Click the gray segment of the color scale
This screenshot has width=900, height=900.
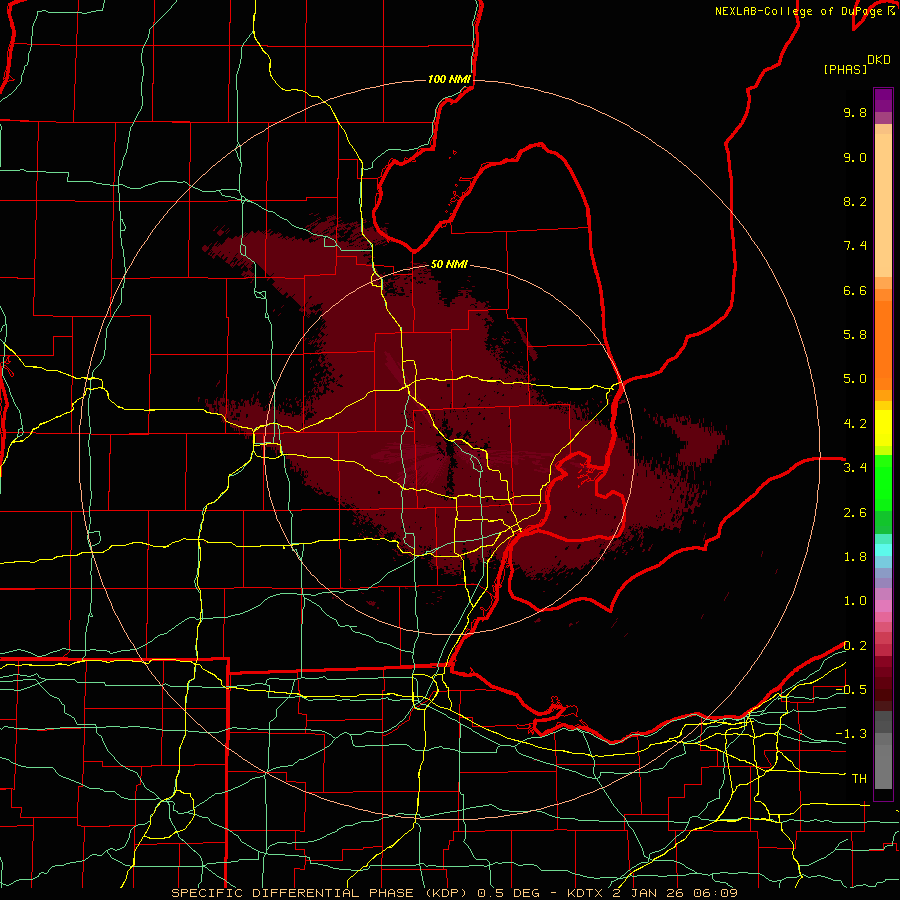tap(883, 749)
